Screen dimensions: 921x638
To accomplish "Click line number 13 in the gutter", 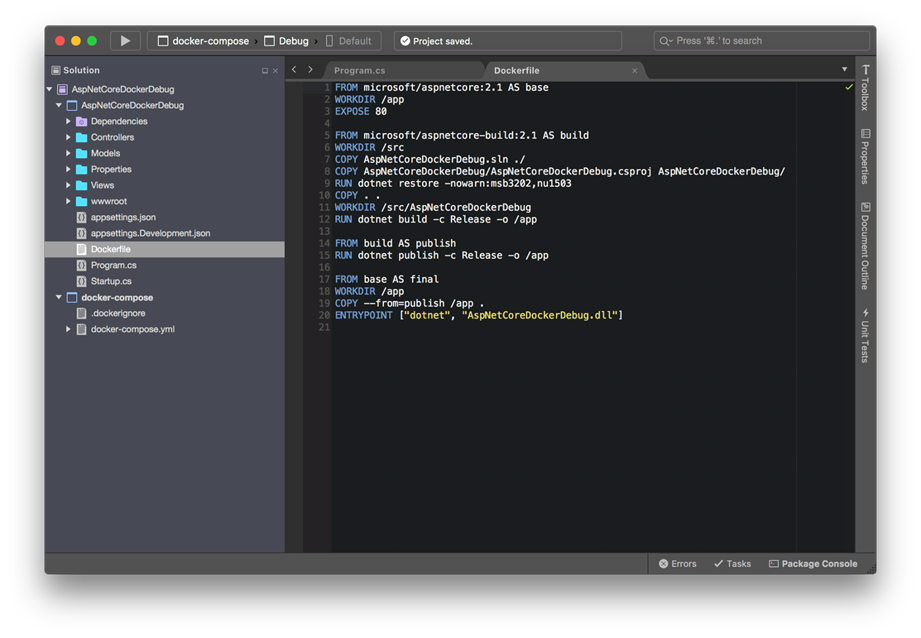I will coord(324,231).
